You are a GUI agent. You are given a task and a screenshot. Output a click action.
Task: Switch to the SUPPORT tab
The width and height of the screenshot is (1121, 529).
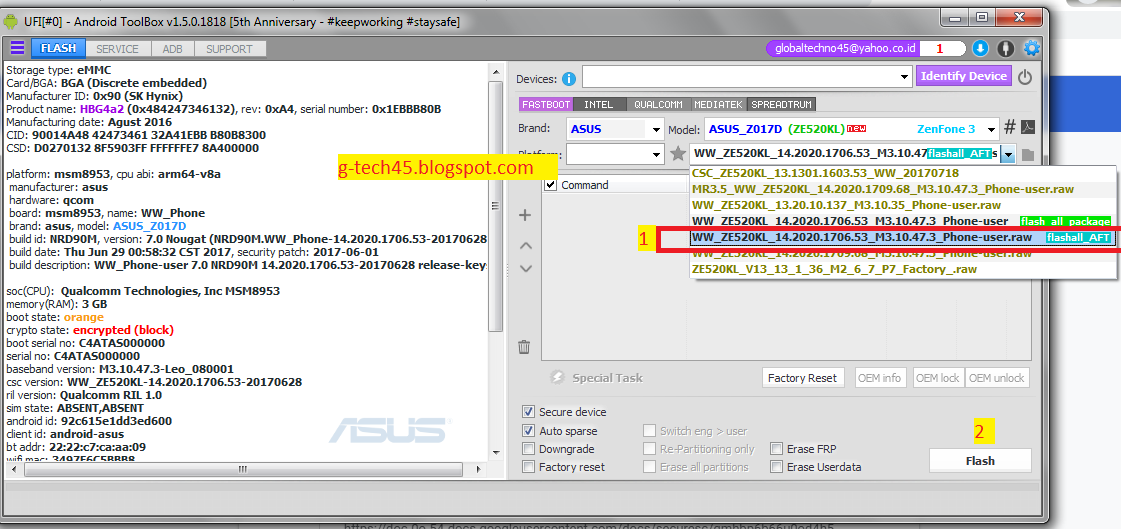point(229,49)
